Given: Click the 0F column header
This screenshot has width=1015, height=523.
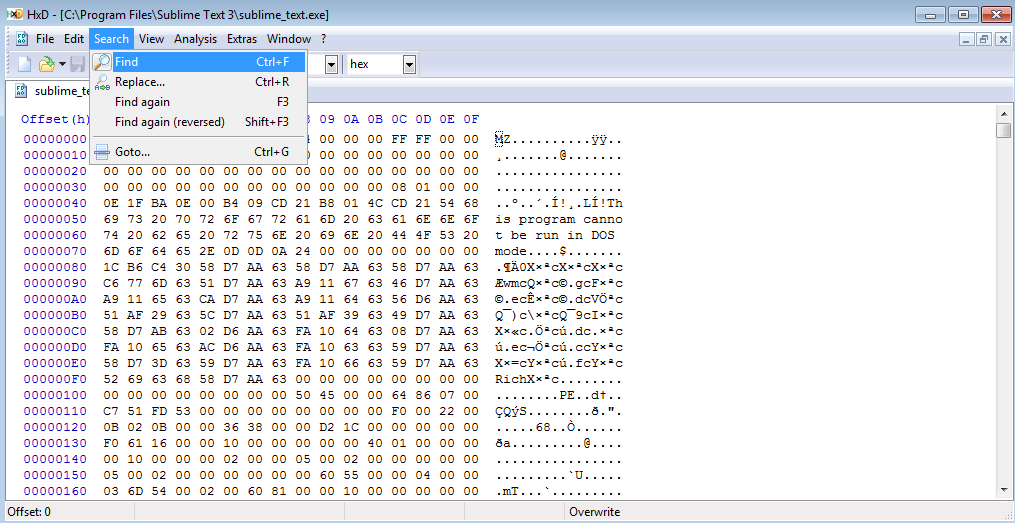Looking at the screenshot, I should pos(471,119).
